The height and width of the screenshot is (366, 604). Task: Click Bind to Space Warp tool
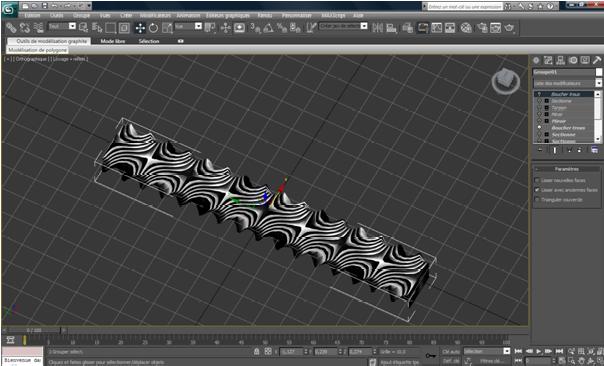(x=38, y=27)
